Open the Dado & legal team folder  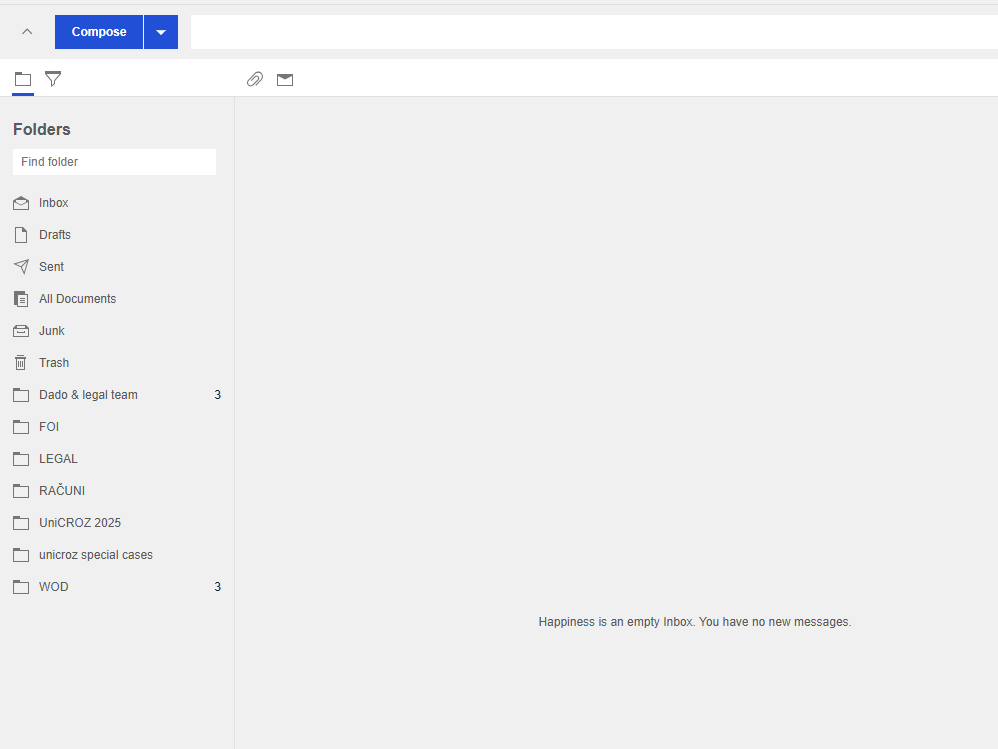click(x=117, y=395)
